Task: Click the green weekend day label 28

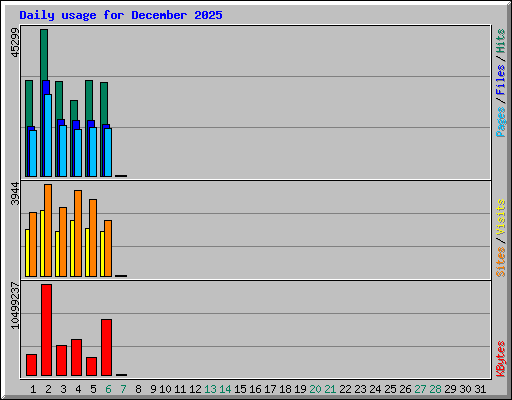Action: coord(435,389)
